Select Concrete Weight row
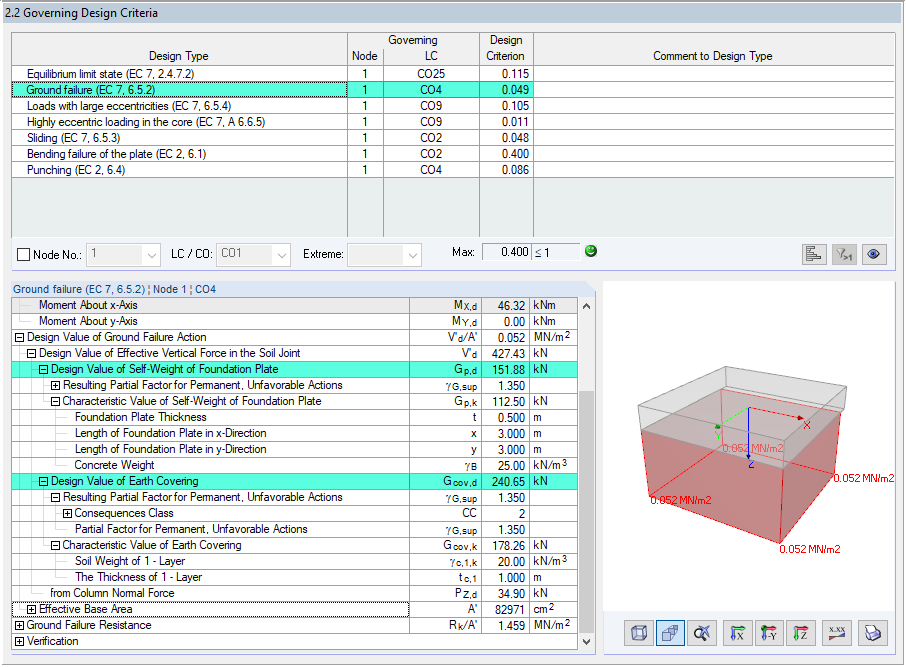Viewport: 906px width, 667px height. click(x=295, y=465)
